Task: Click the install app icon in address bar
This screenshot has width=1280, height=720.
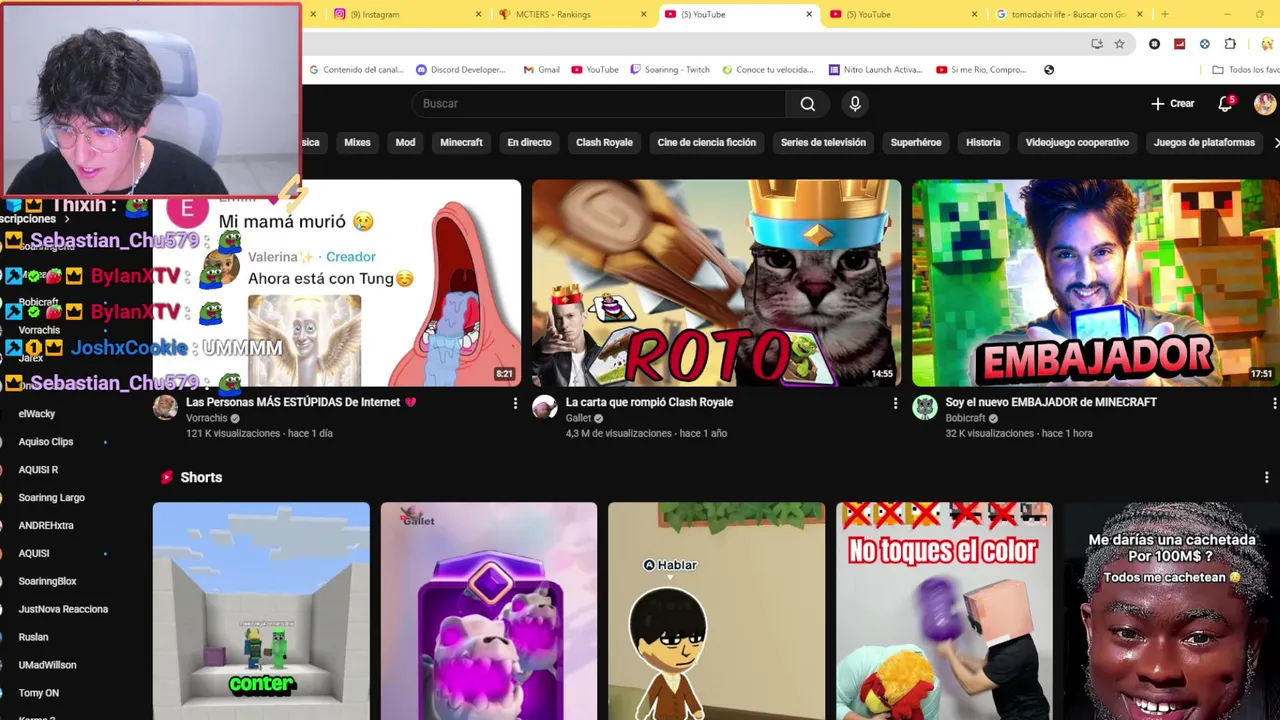Action: point(1097,44)
